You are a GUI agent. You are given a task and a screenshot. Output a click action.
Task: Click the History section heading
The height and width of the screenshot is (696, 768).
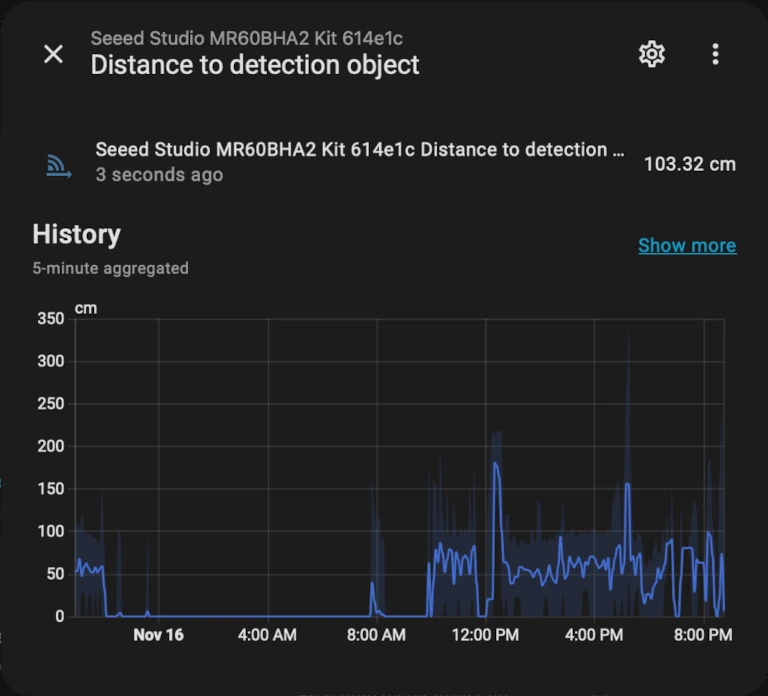point(76,234)
